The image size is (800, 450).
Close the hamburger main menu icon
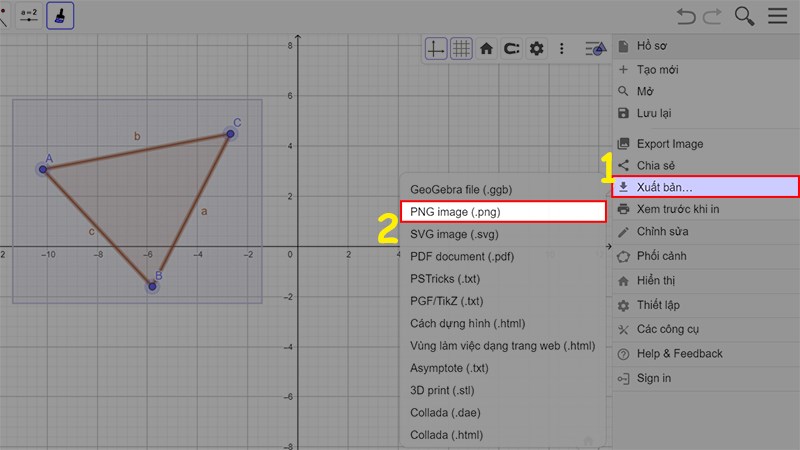[778, 16]
